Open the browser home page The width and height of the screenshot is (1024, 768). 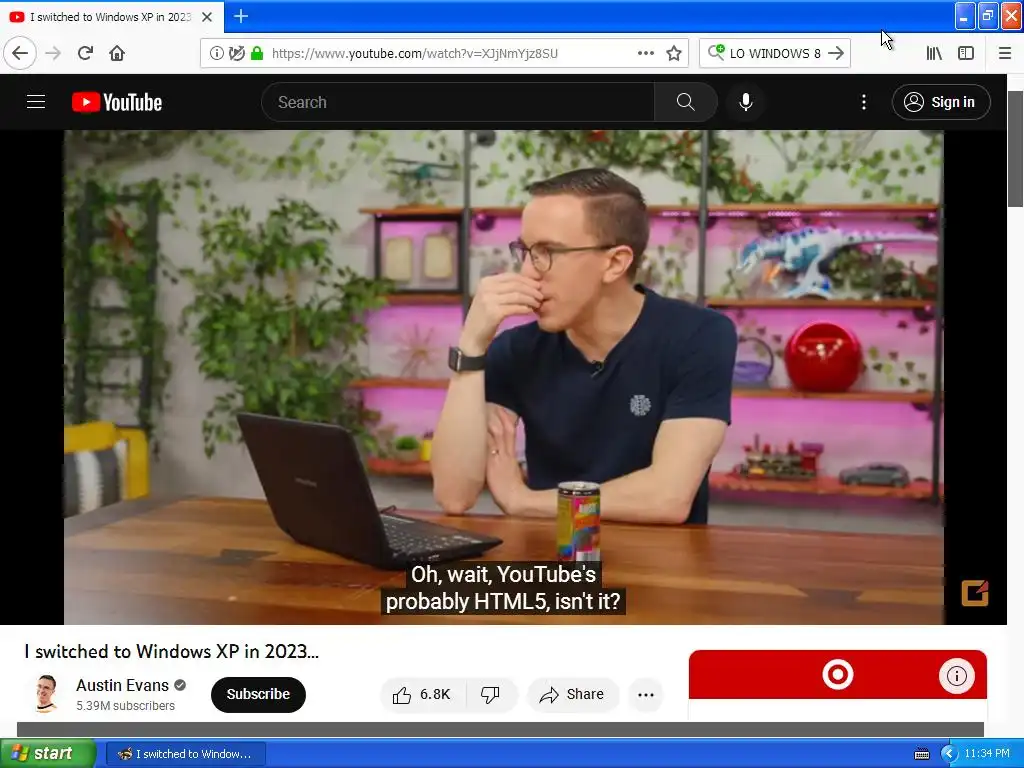pyautogui.click(x=117, y=53)
